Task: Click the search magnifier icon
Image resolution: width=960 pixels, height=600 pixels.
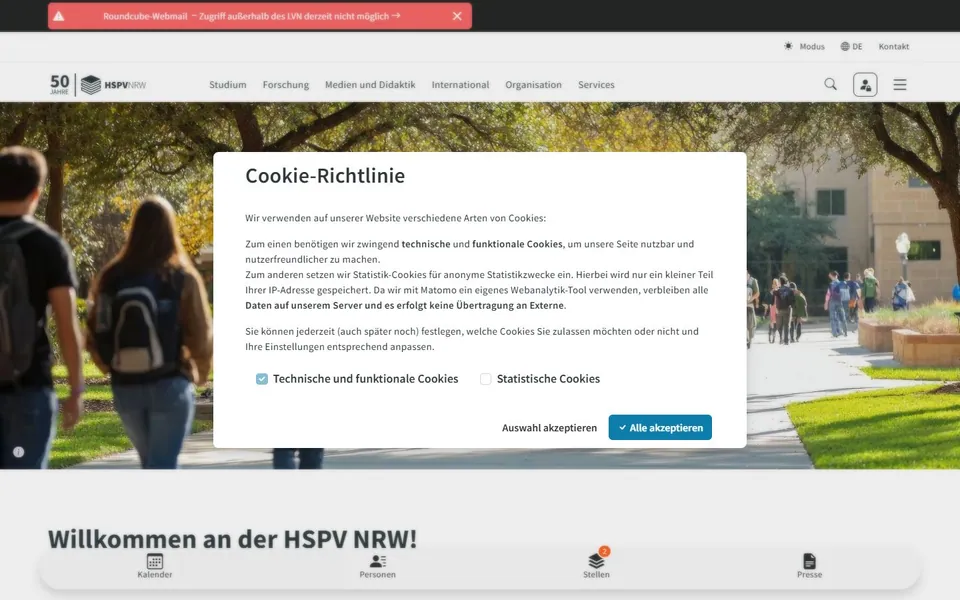Action: tap(830, 84)
